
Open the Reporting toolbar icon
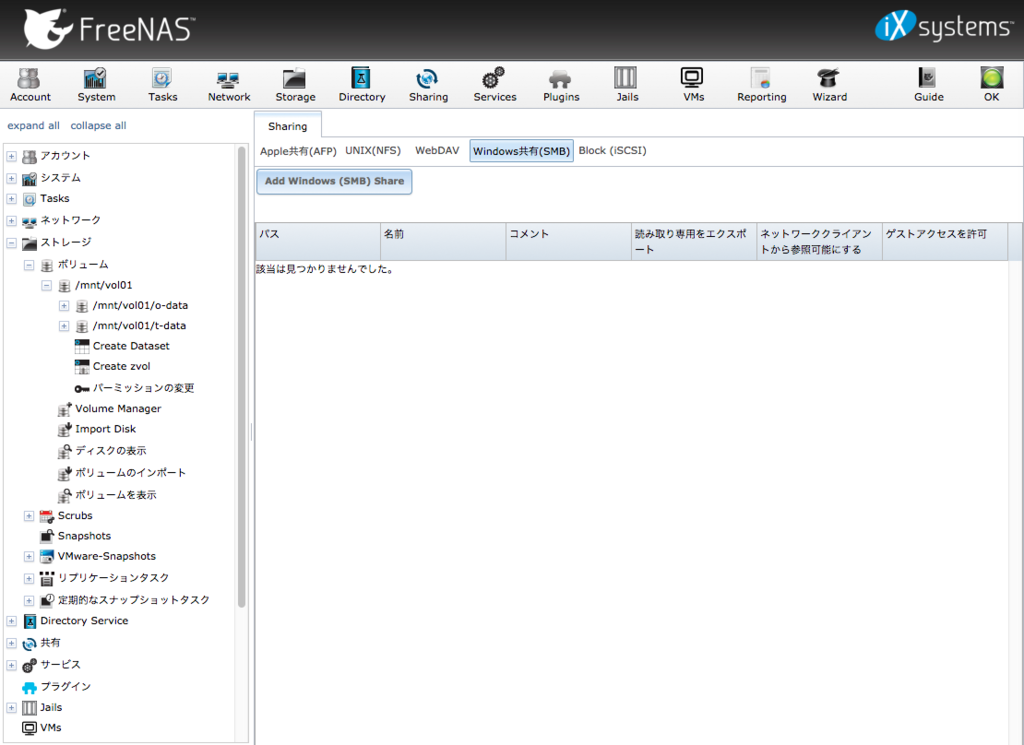tap(761, 86)
